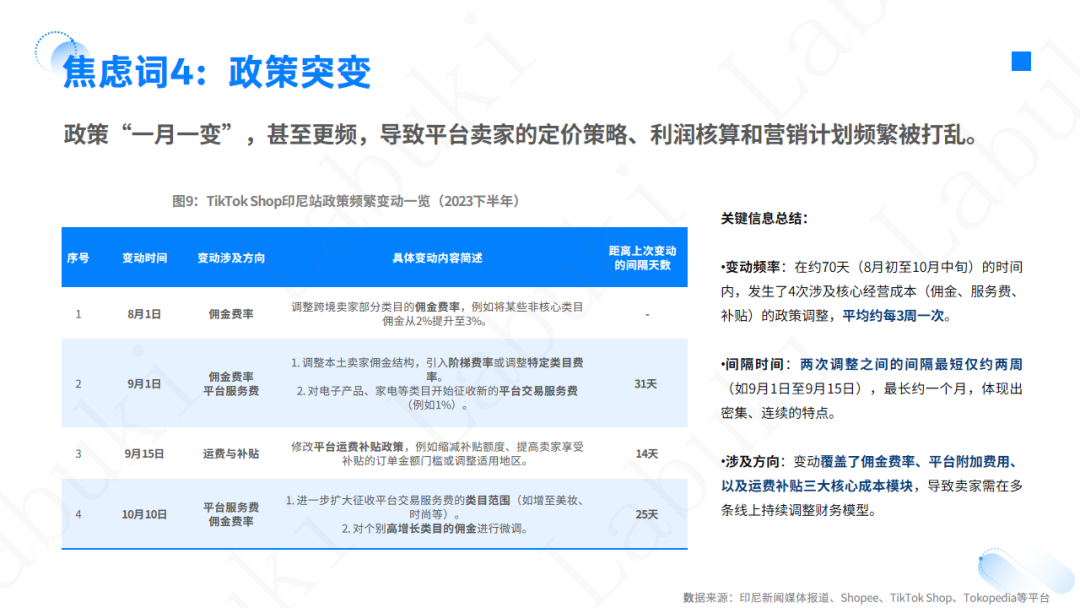
Task: Click the '佣金费率 平台服务费' cell in row 2
Action: point(231,384)
